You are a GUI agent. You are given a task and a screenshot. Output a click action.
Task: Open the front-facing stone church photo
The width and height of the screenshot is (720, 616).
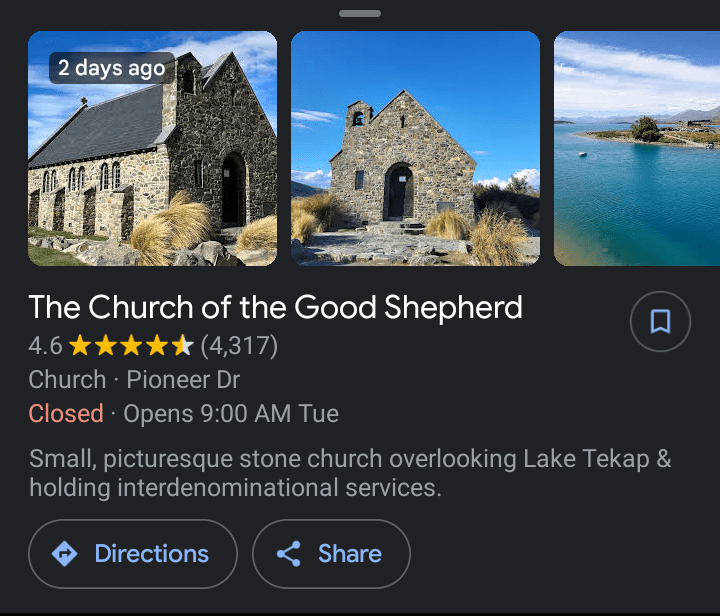[415, 149]
